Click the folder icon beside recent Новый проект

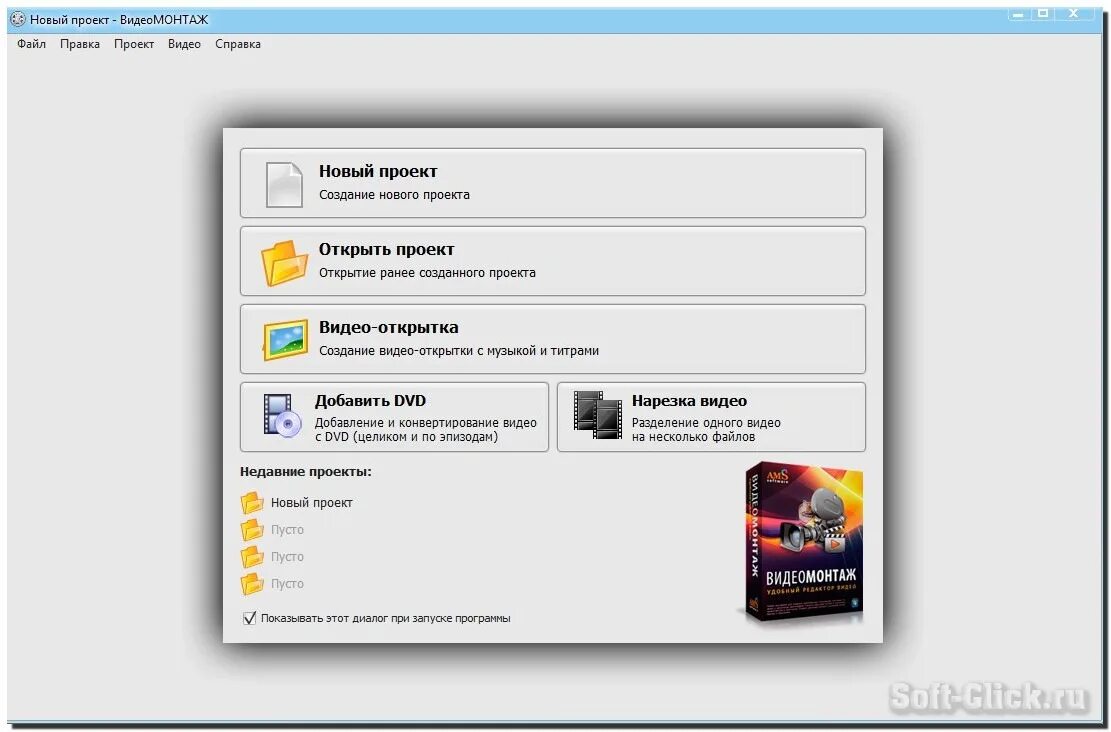pos(252,503)
